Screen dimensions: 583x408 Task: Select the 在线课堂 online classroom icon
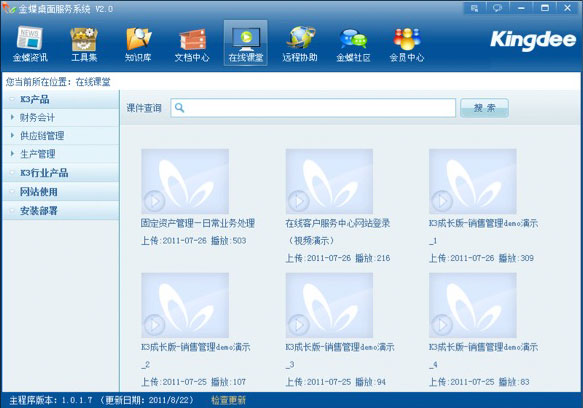[245, 43]
